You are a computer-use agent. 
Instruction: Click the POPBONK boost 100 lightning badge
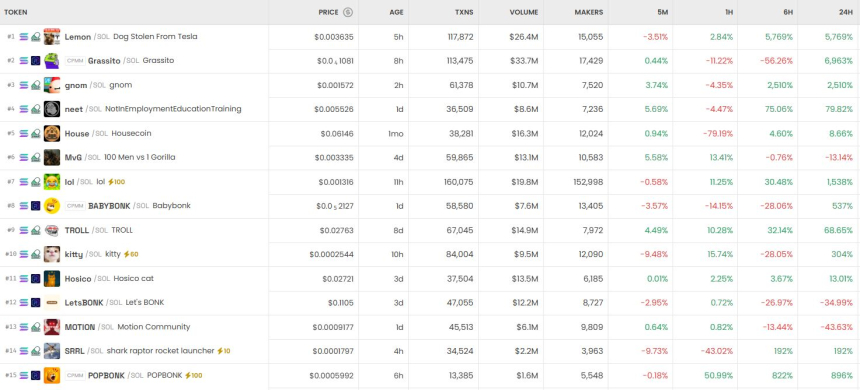tap(193, 375)
